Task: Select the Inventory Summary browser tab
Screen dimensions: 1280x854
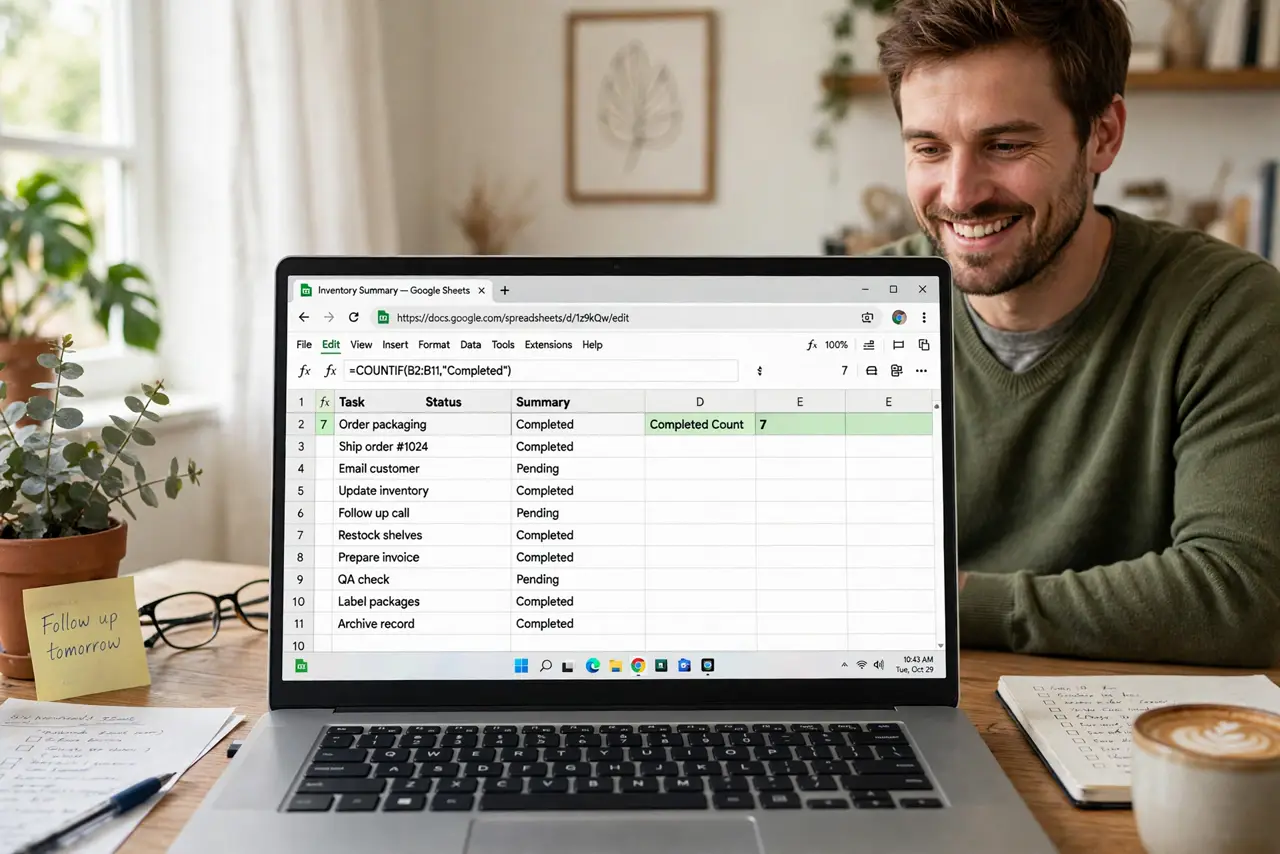Action: [392, 290]
